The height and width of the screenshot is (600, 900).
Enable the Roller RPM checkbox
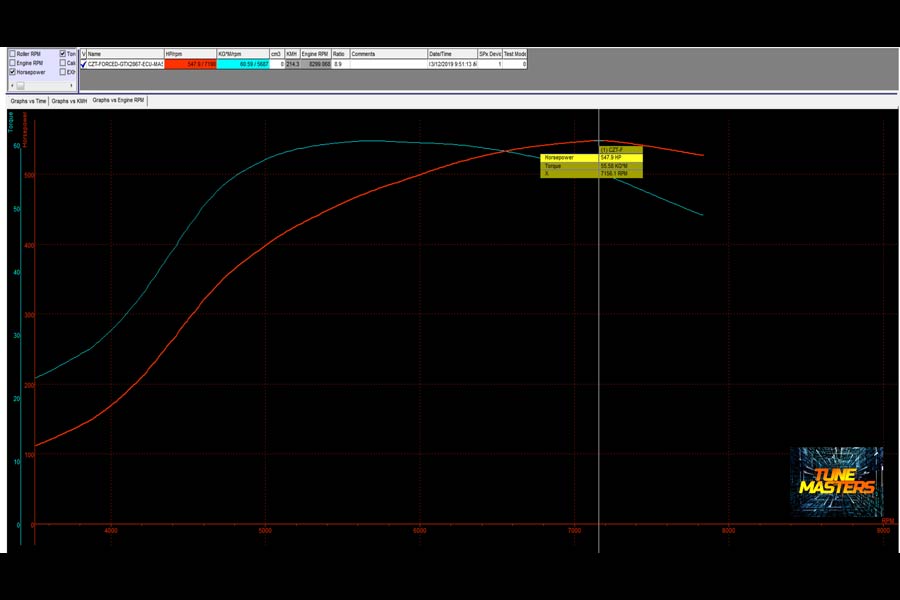[x=12, y=54]
